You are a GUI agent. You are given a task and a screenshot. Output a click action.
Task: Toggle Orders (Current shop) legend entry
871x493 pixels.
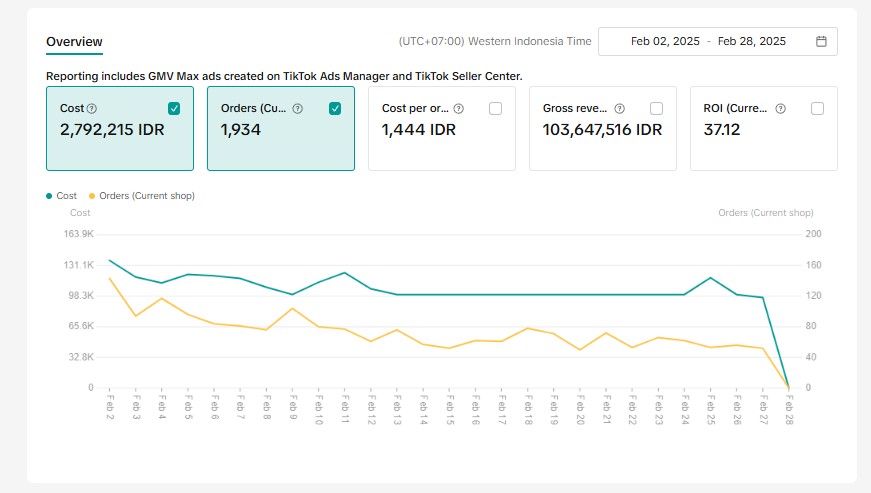point(141,196)
